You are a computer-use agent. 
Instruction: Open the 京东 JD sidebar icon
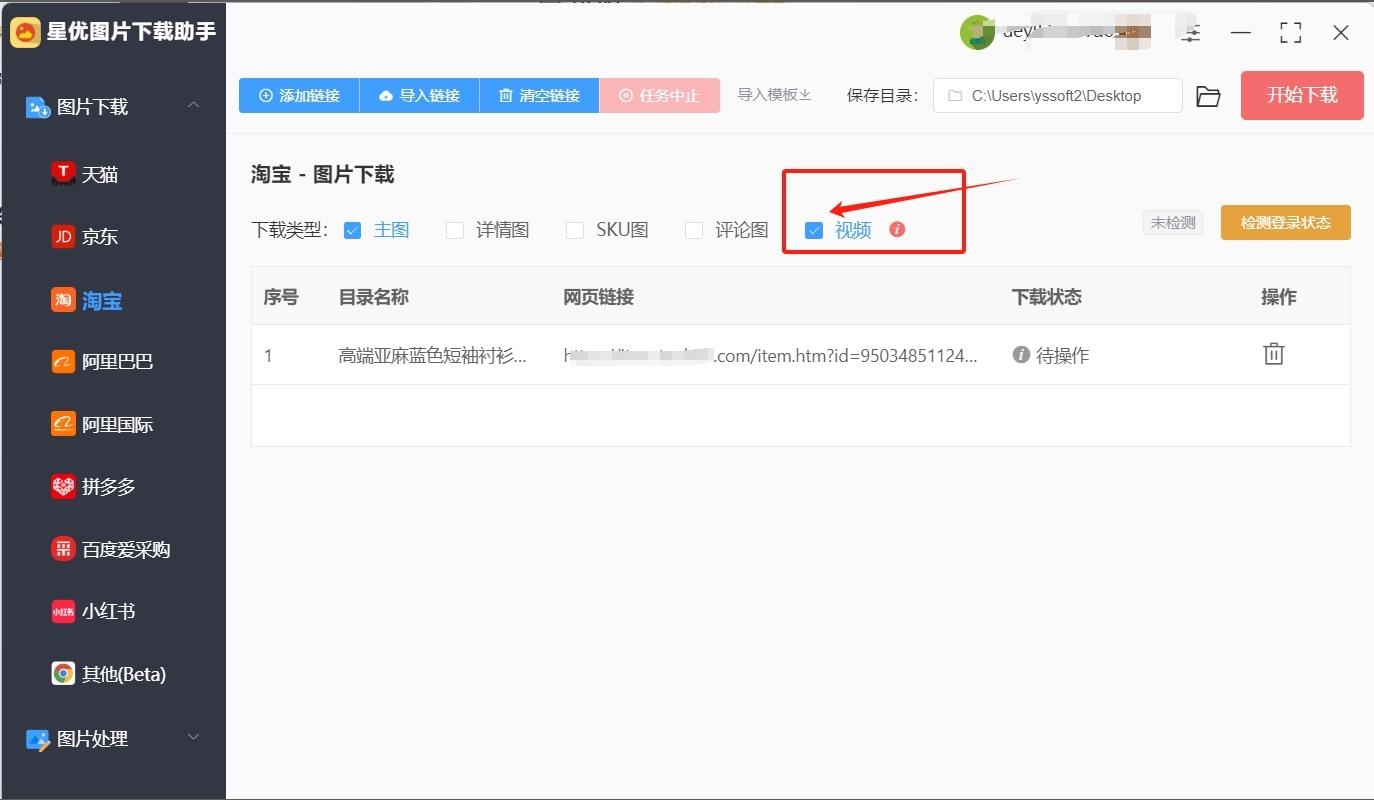click(63, 237)
